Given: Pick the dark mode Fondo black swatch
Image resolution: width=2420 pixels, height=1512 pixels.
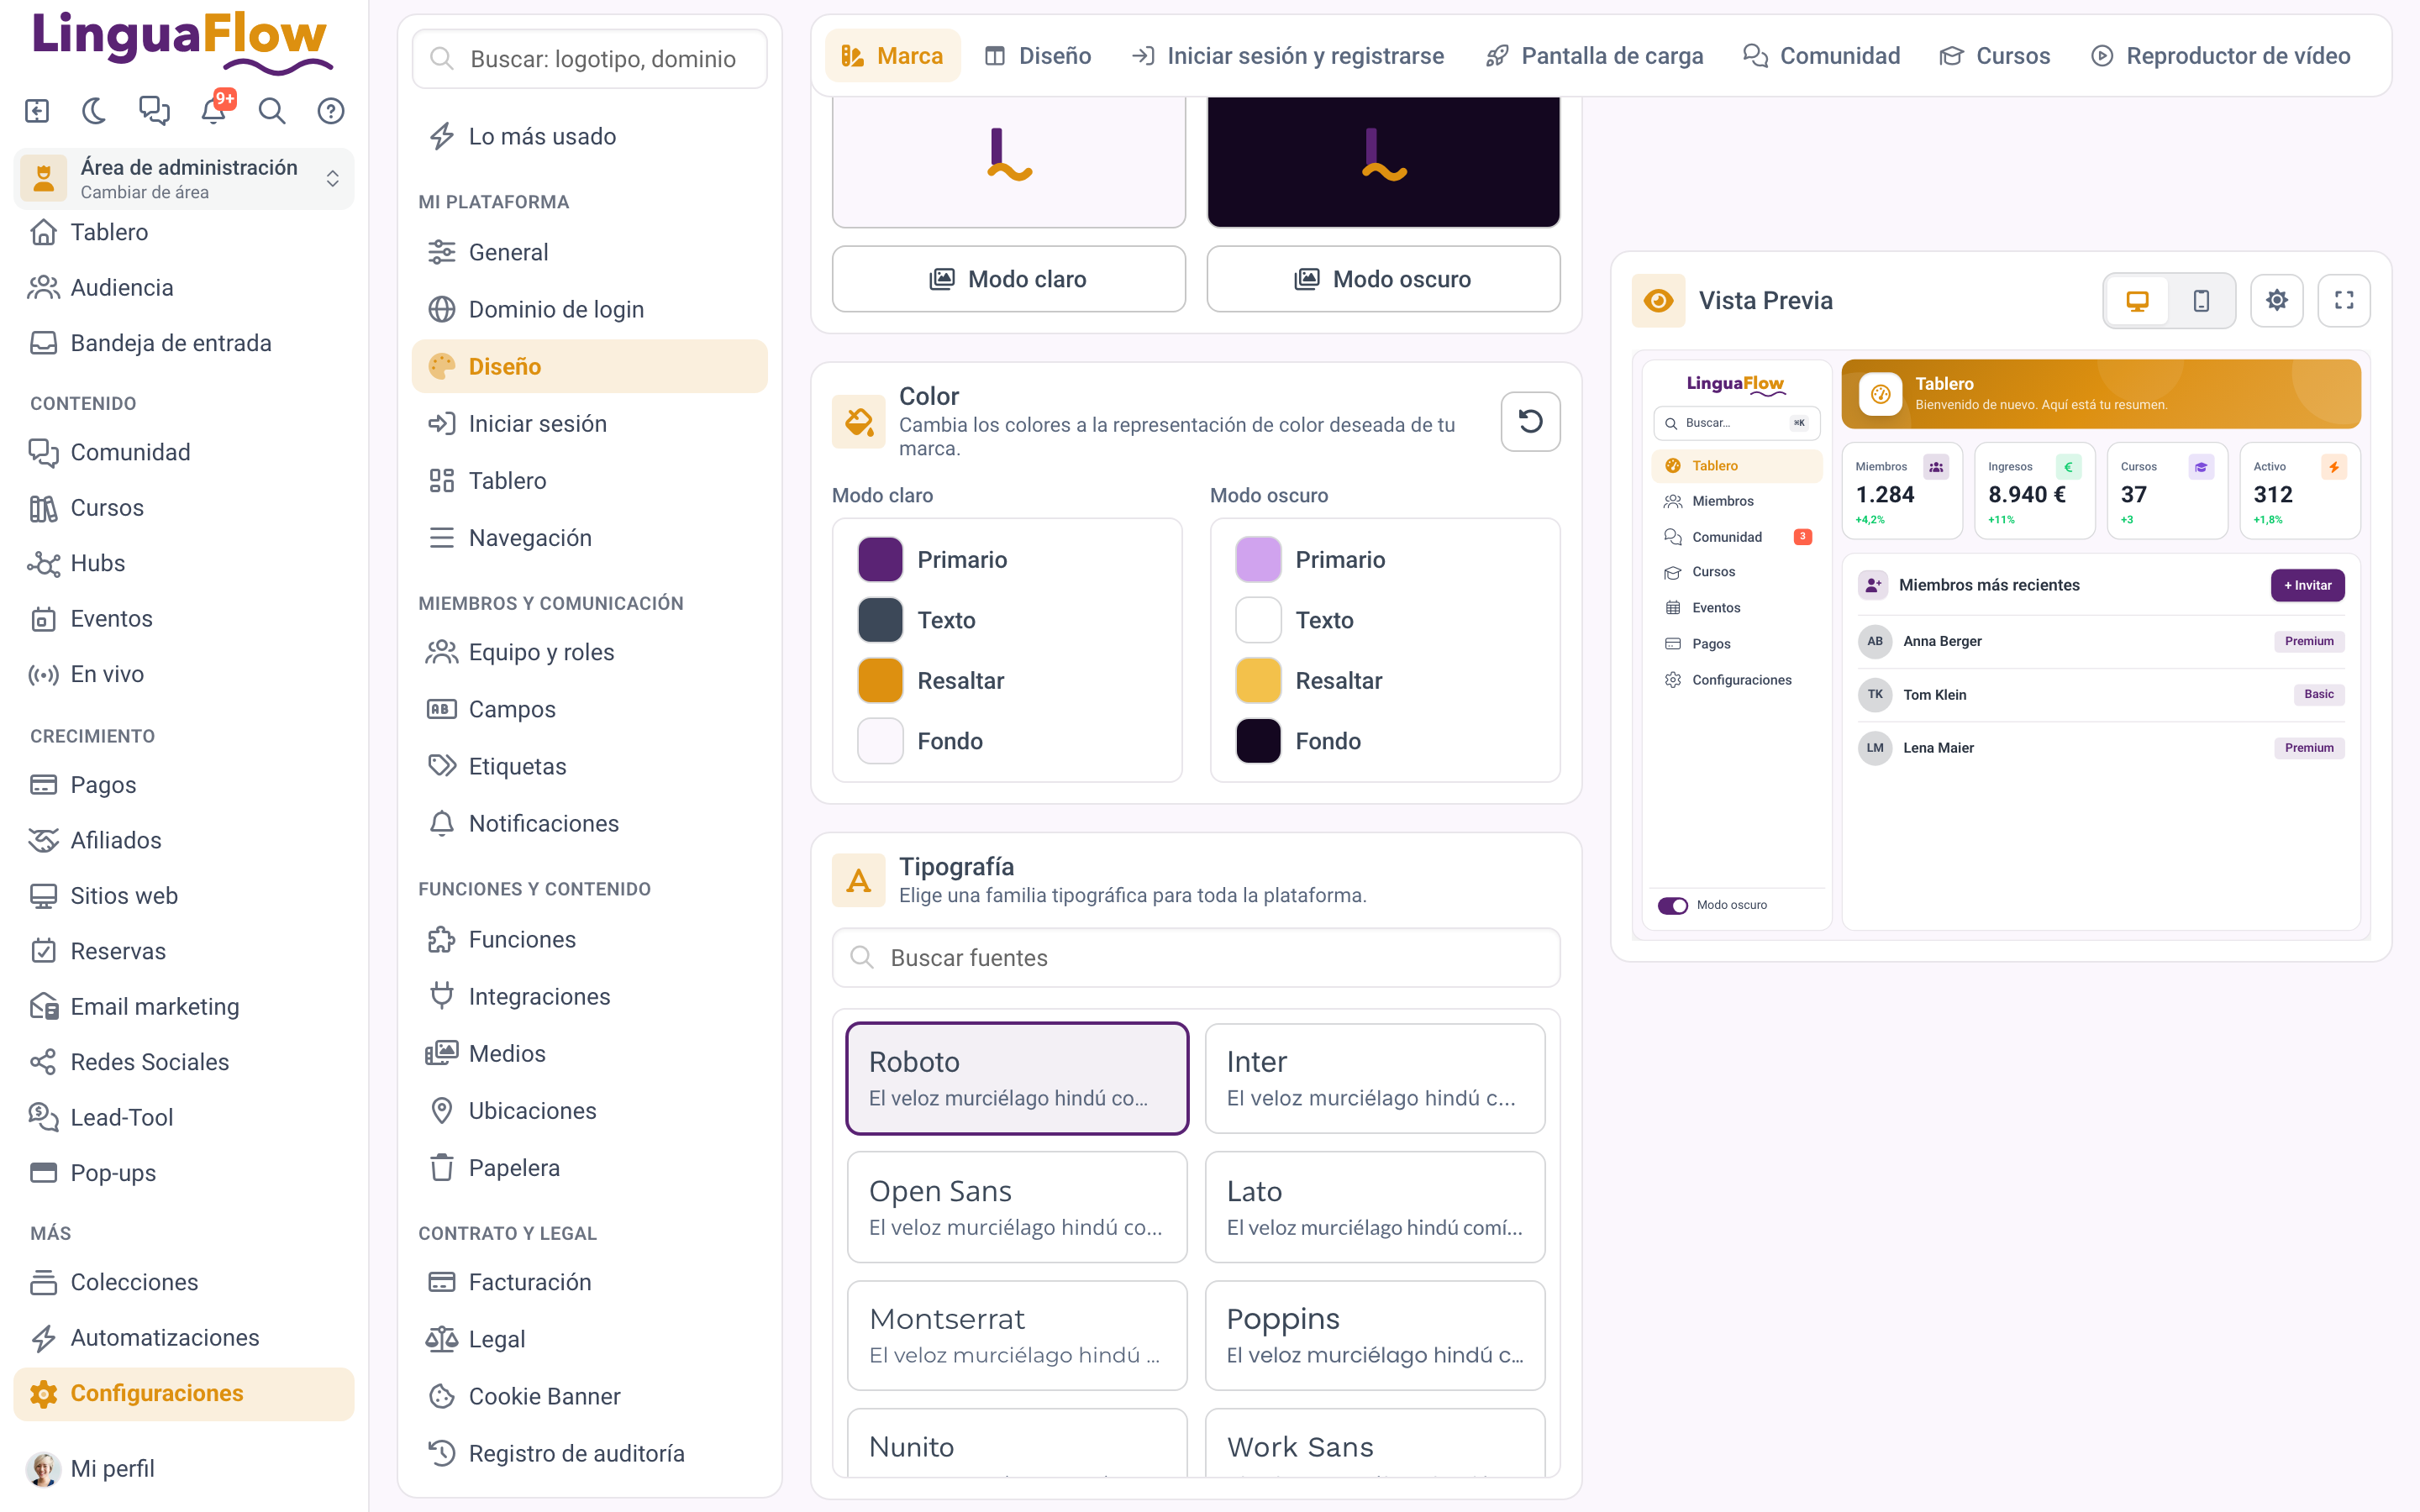Looking at the screenshot, I should (x=1258, y=741).
